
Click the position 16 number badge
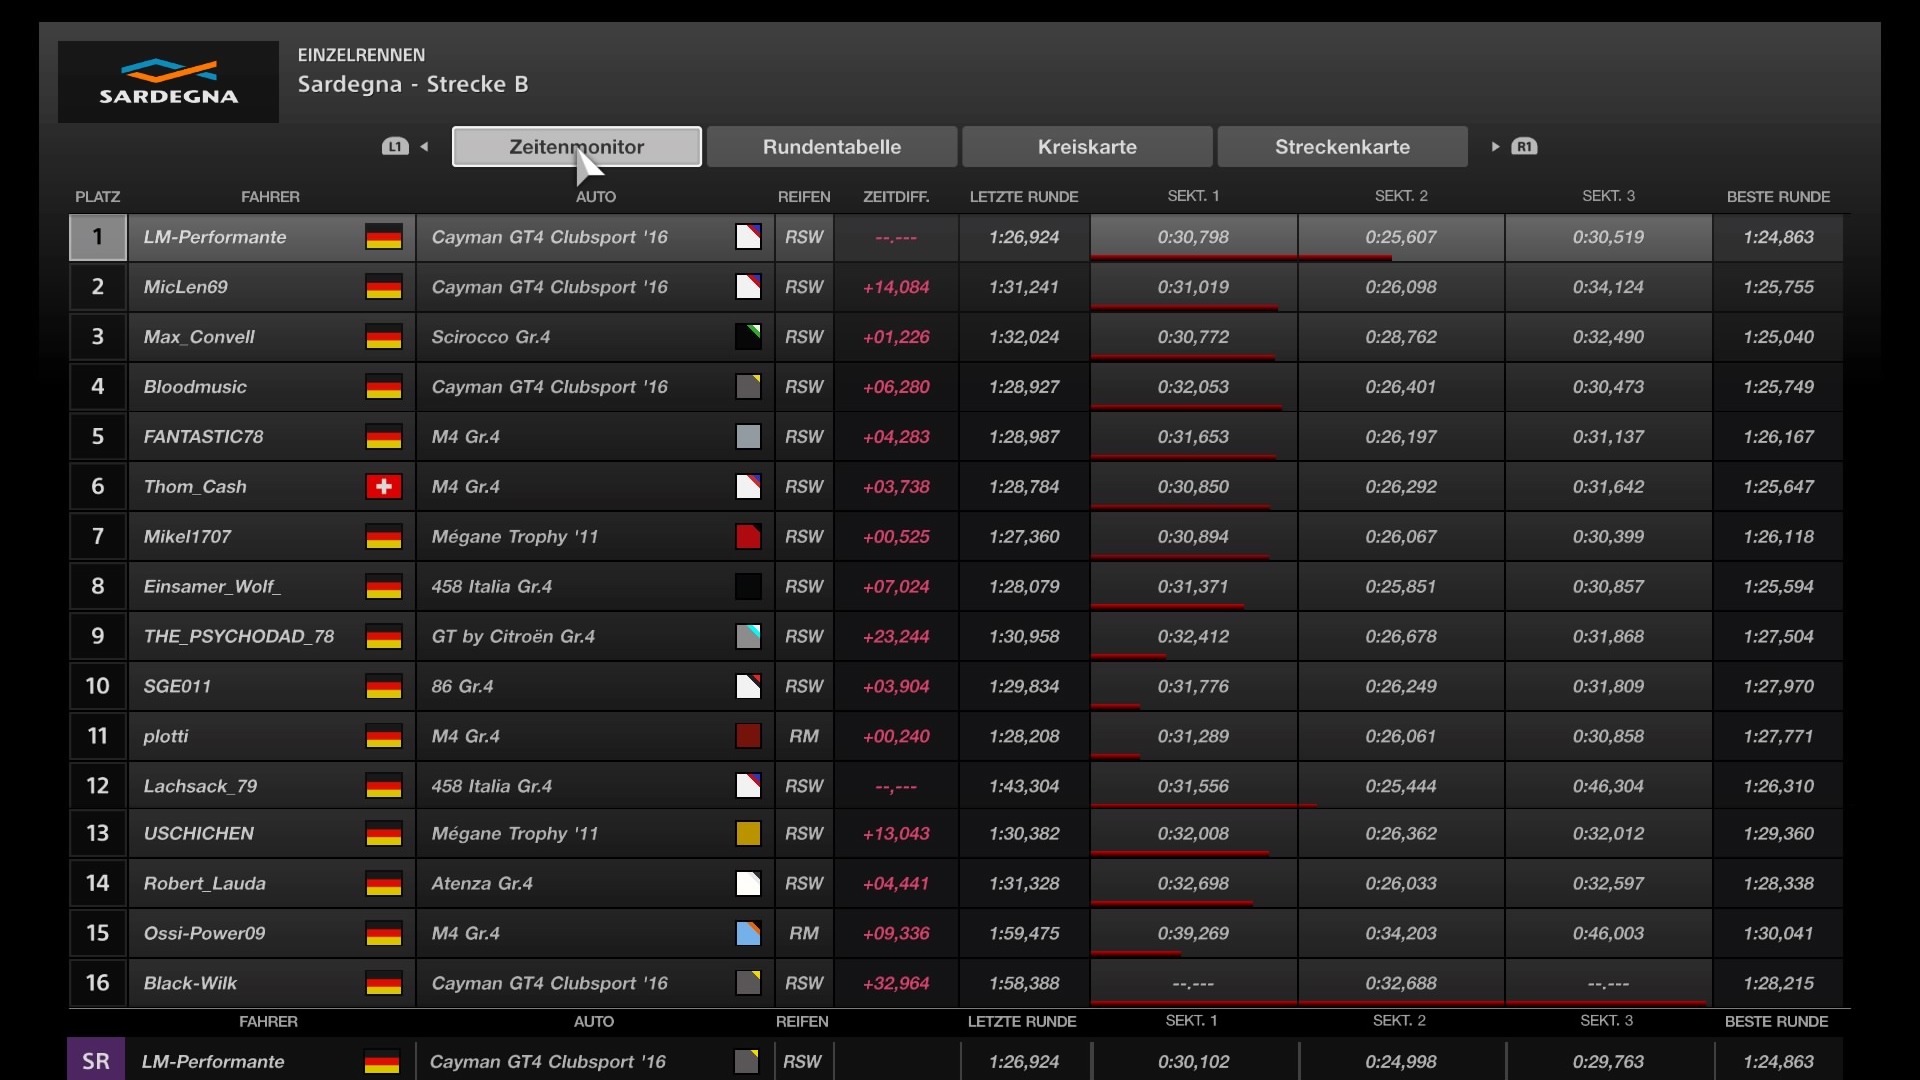pyautogui.click(x=97, y=983)
